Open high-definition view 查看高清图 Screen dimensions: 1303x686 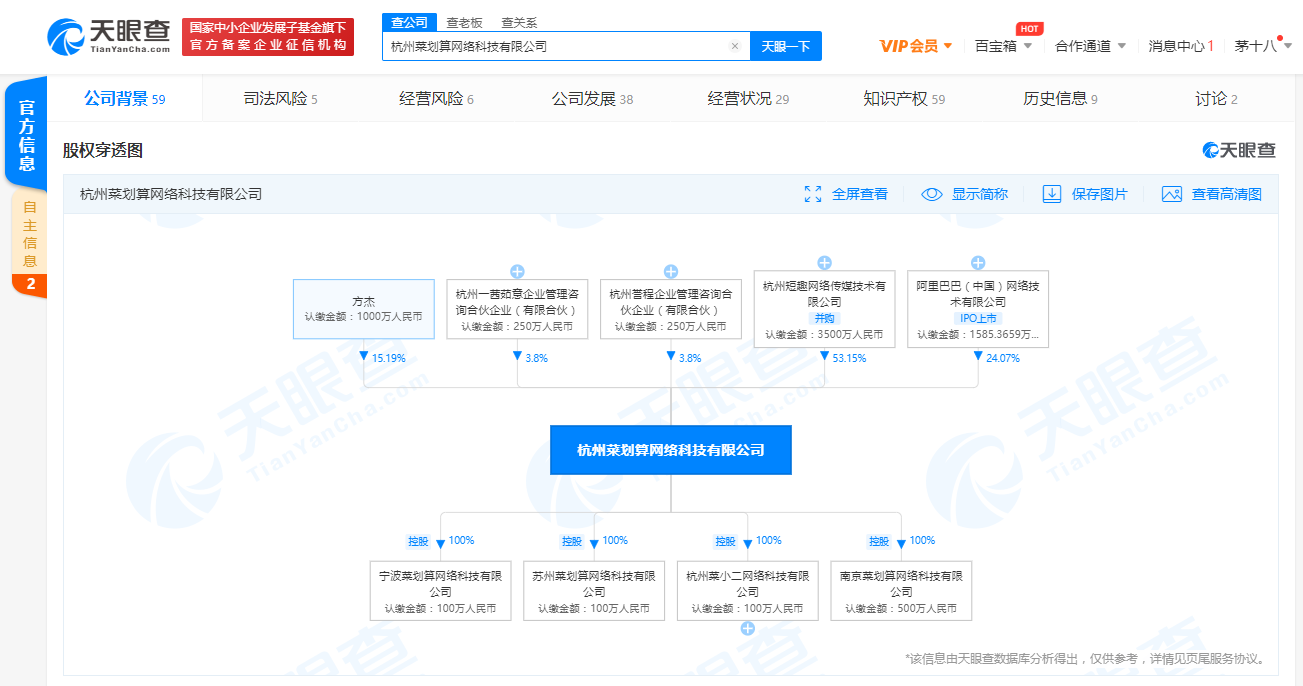pyautogui.click(x=1172, y=194)
